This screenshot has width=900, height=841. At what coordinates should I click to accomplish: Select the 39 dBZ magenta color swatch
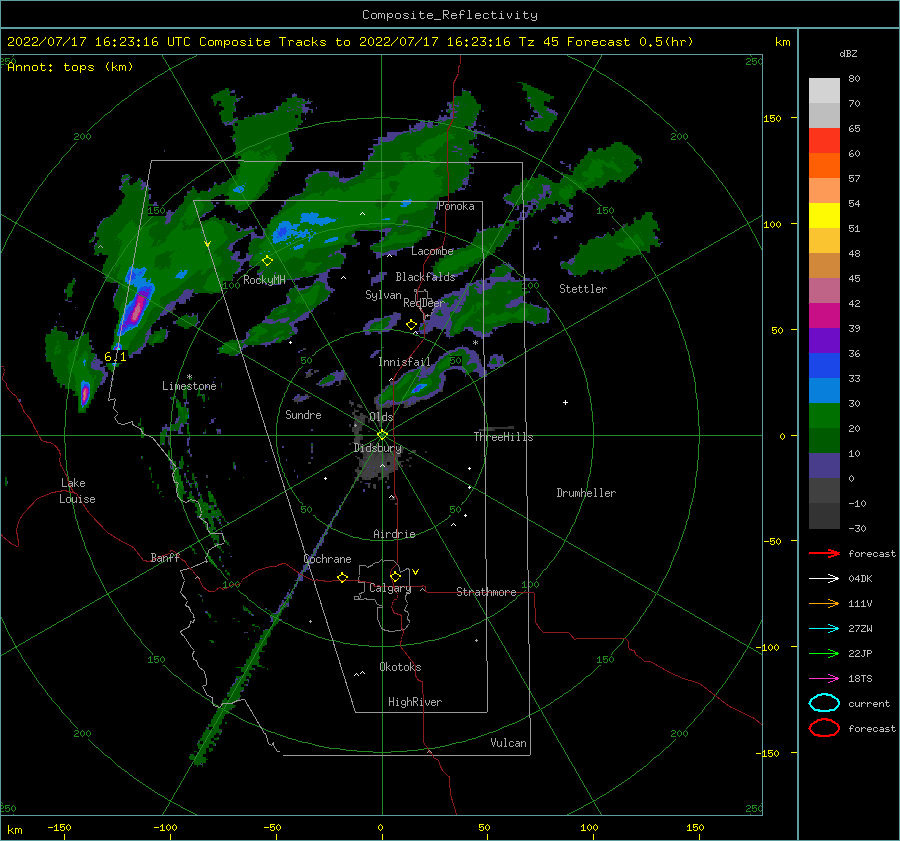tap(824, 315)
